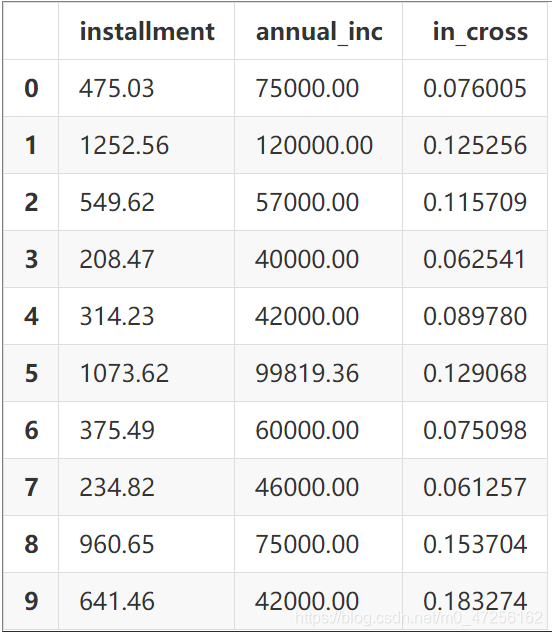This screenshot has width=552, height=636.
Task: Click installment value 314.23
Action: 117,316
